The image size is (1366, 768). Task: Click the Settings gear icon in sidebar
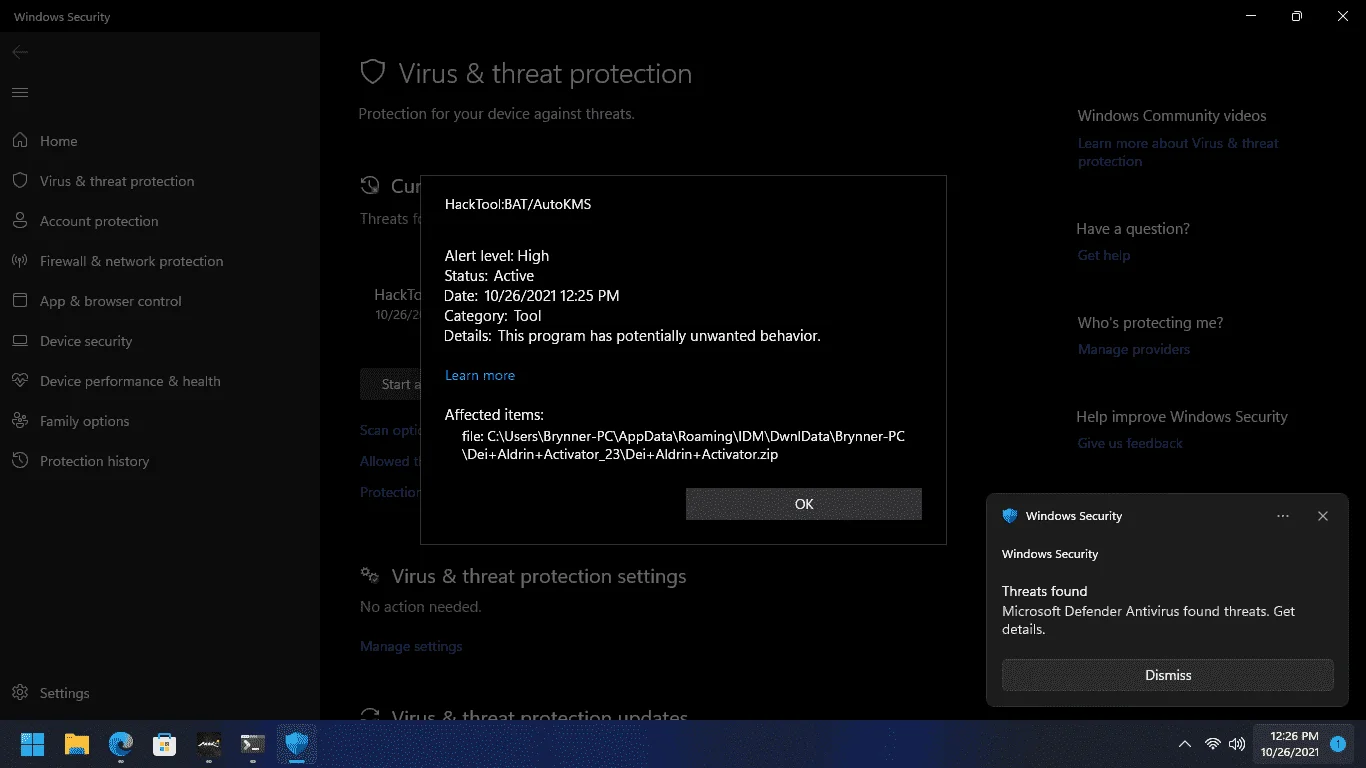[20, 693]
